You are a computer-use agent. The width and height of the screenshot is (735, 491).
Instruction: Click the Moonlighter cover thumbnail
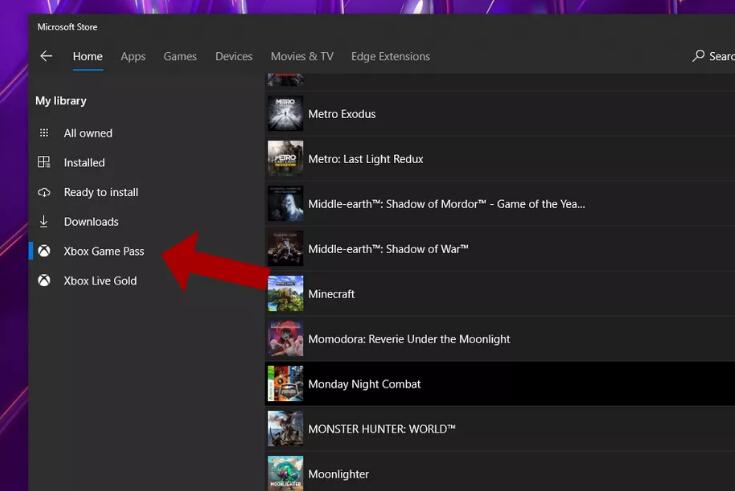[285, 473]
